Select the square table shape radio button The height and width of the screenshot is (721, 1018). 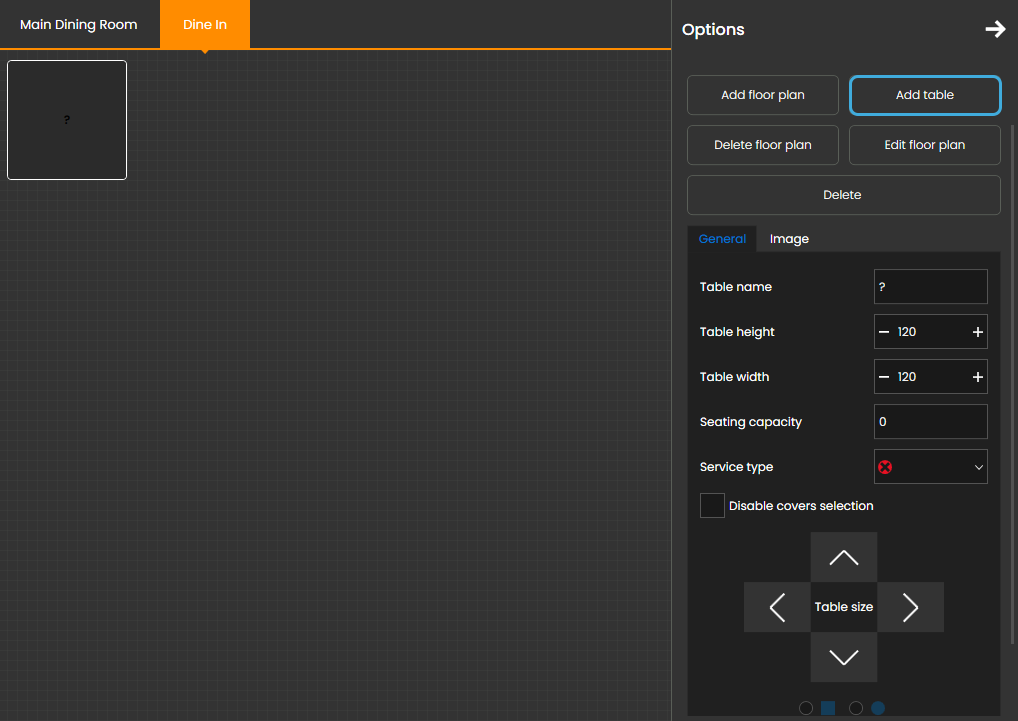806,708
